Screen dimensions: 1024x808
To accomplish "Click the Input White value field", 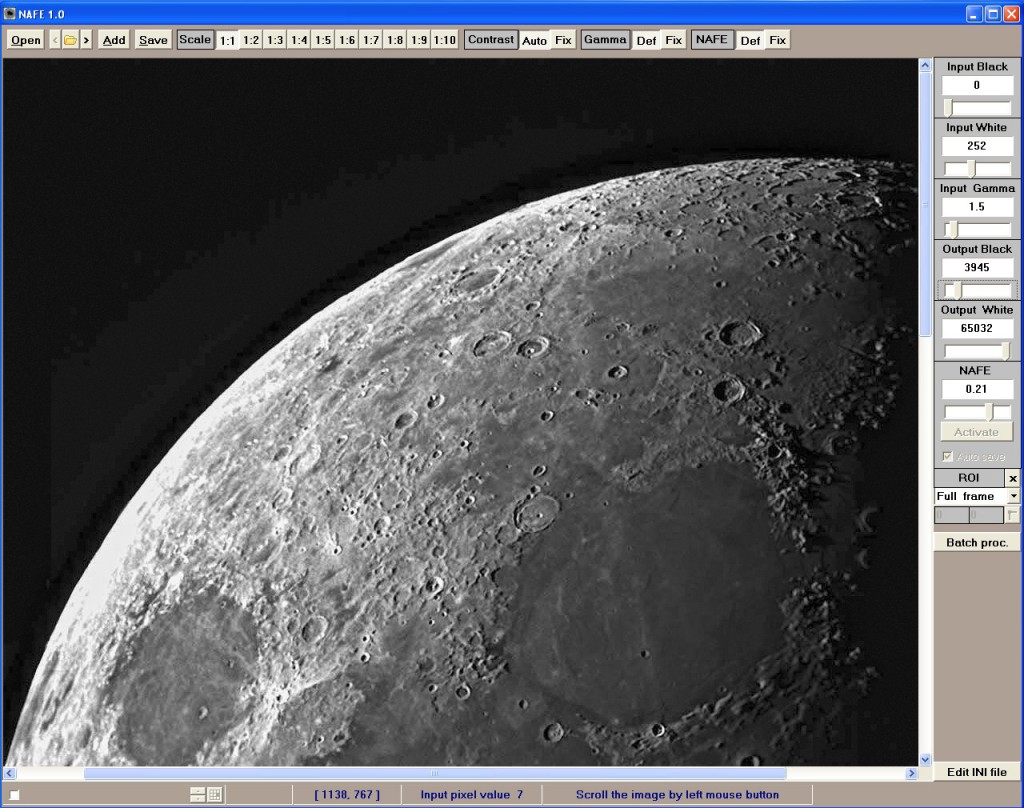I will click(977, 146).
